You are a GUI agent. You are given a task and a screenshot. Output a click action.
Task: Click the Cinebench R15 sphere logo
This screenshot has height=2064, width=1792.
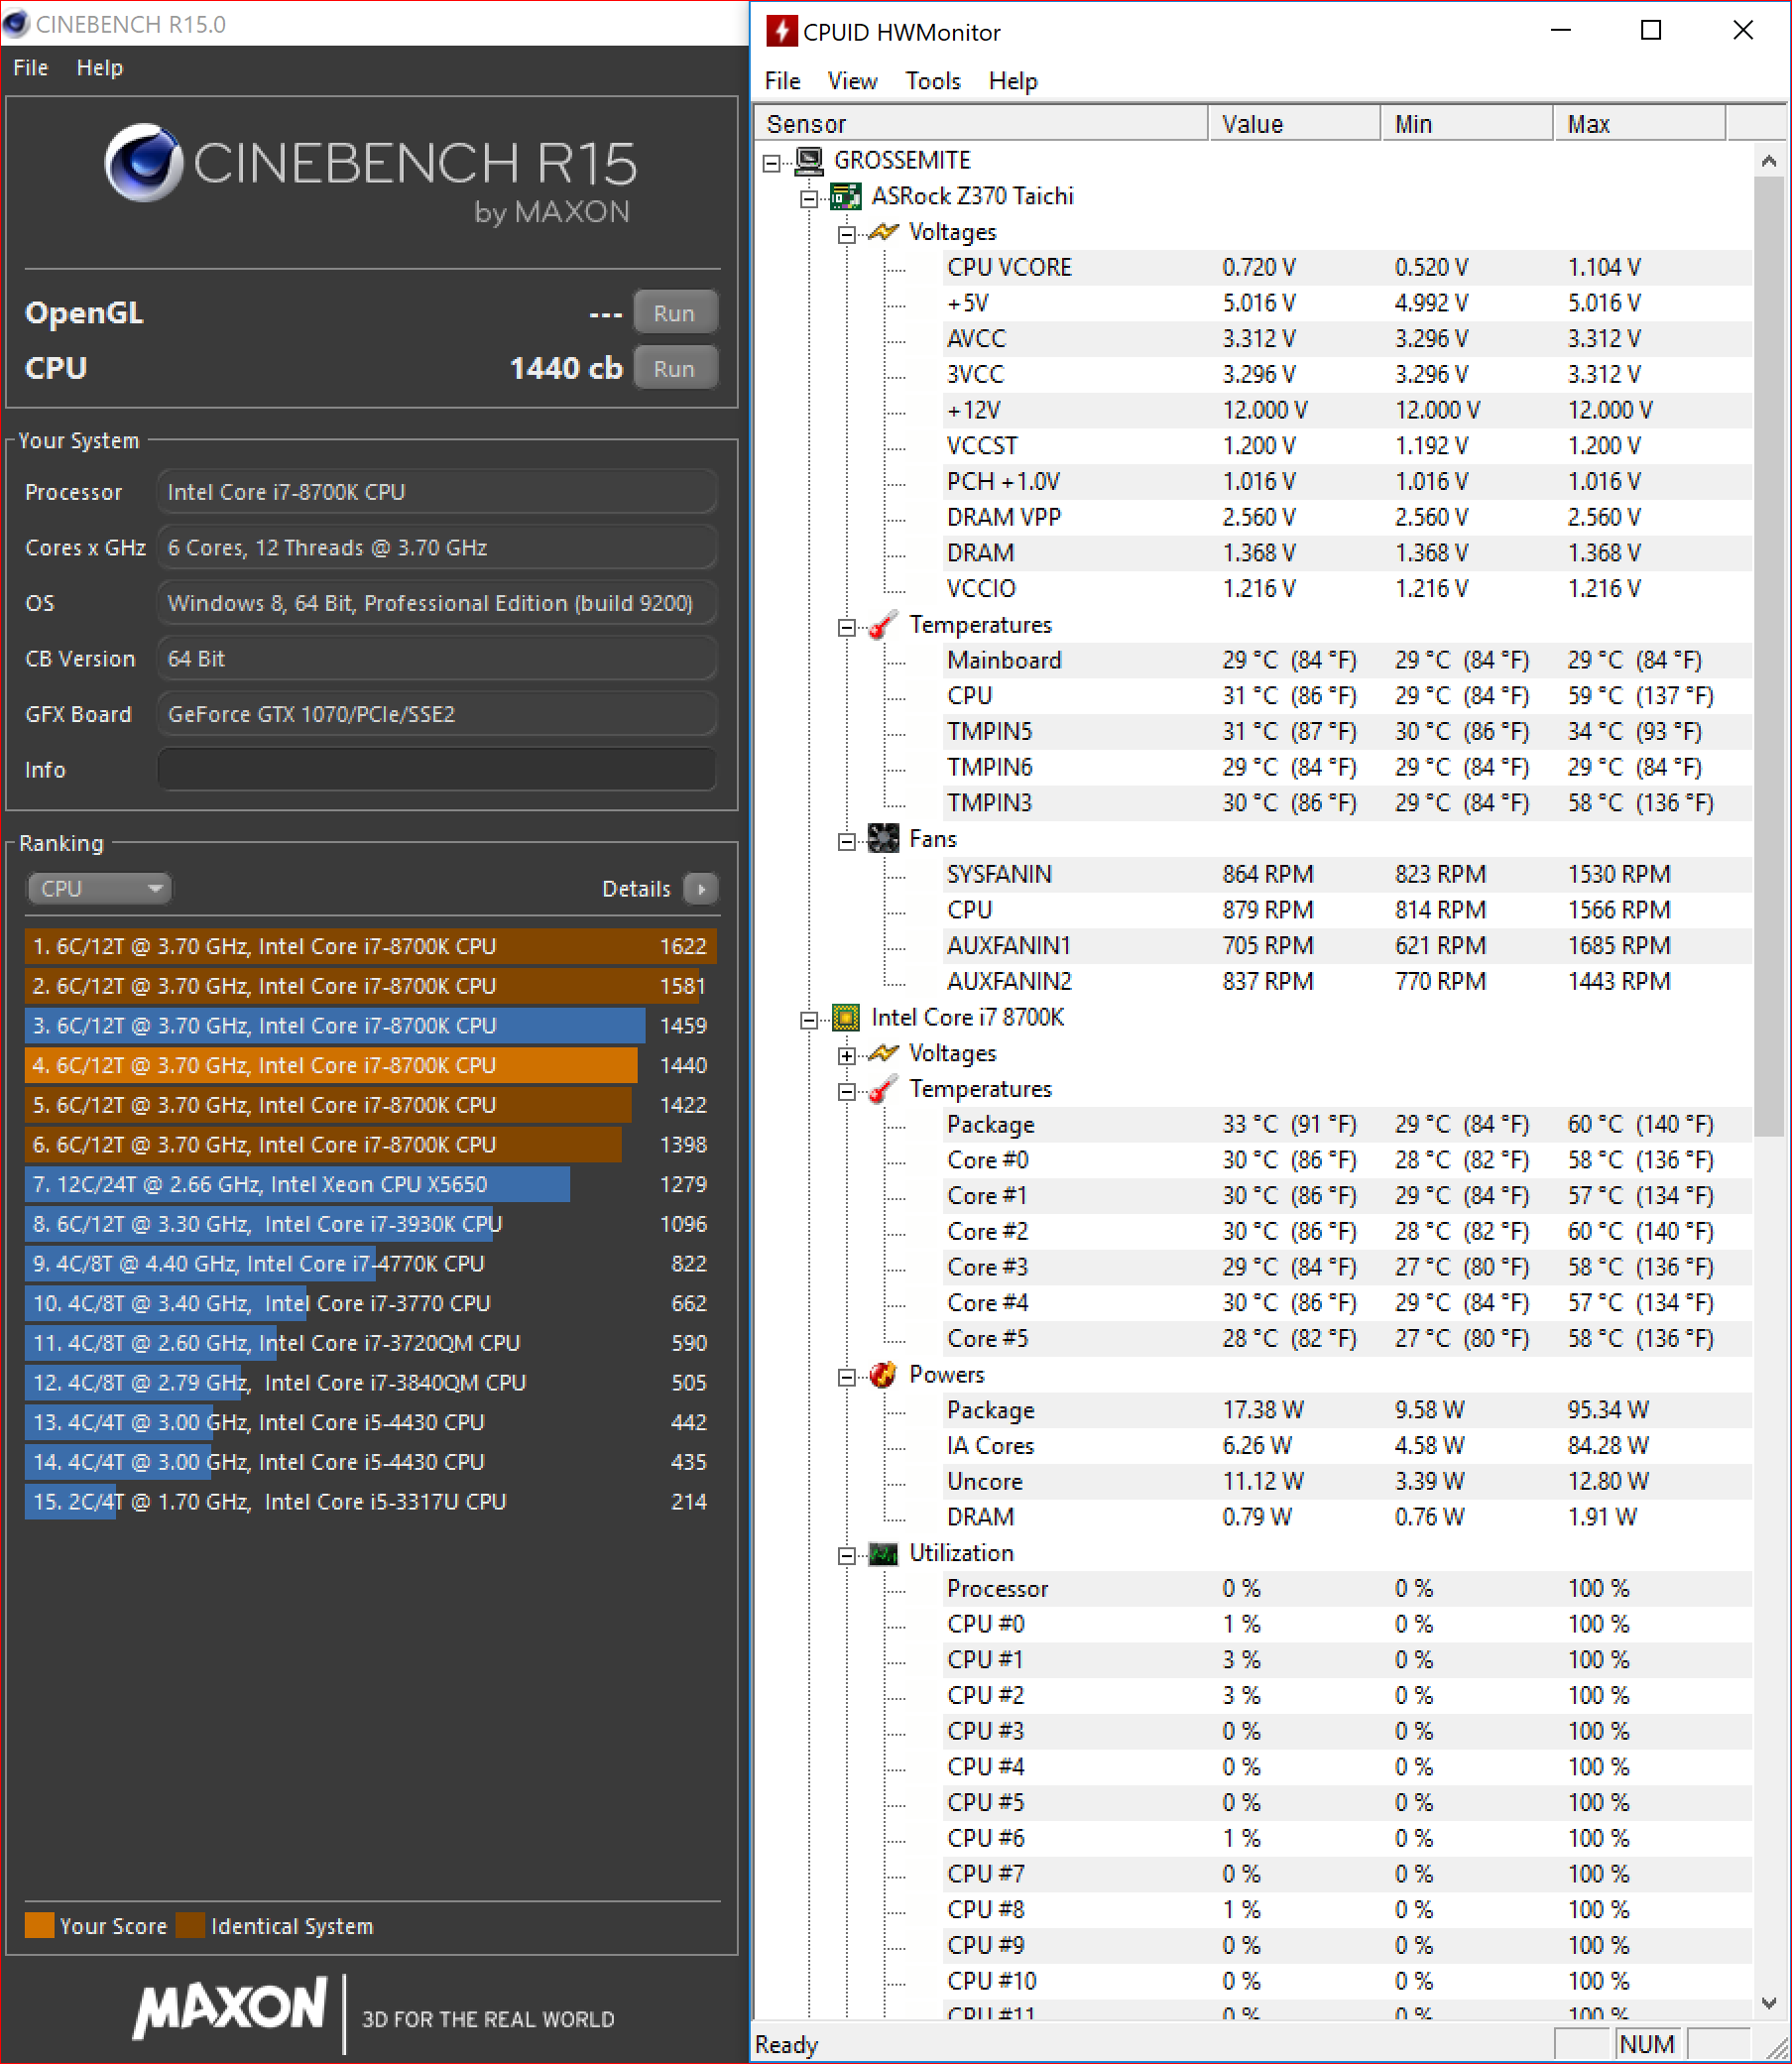point(143,162)
